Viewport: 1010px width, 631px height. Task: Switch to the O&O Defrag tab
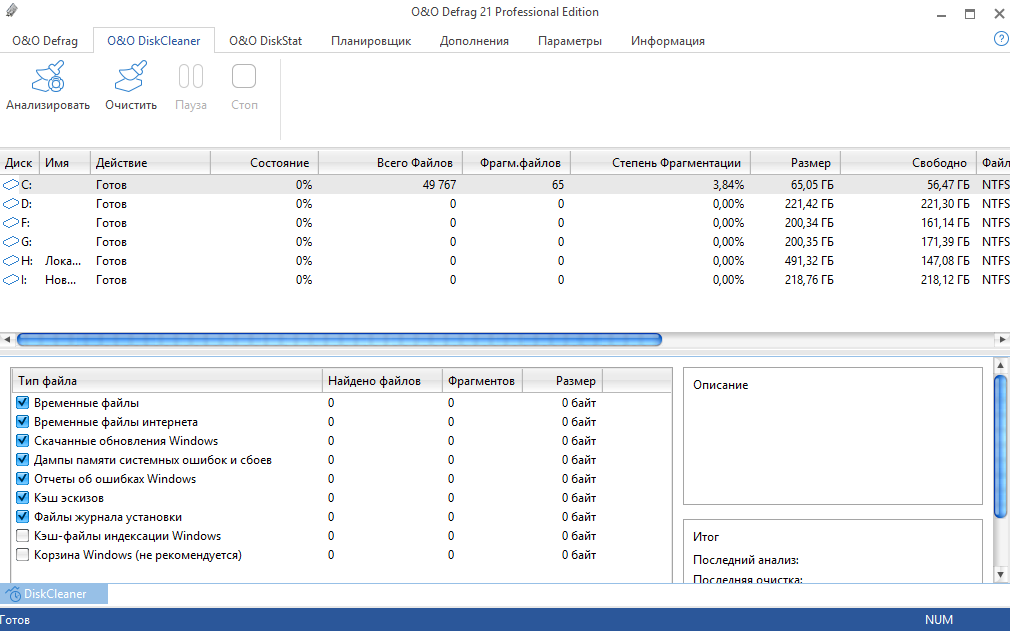[x=45, y=41]
